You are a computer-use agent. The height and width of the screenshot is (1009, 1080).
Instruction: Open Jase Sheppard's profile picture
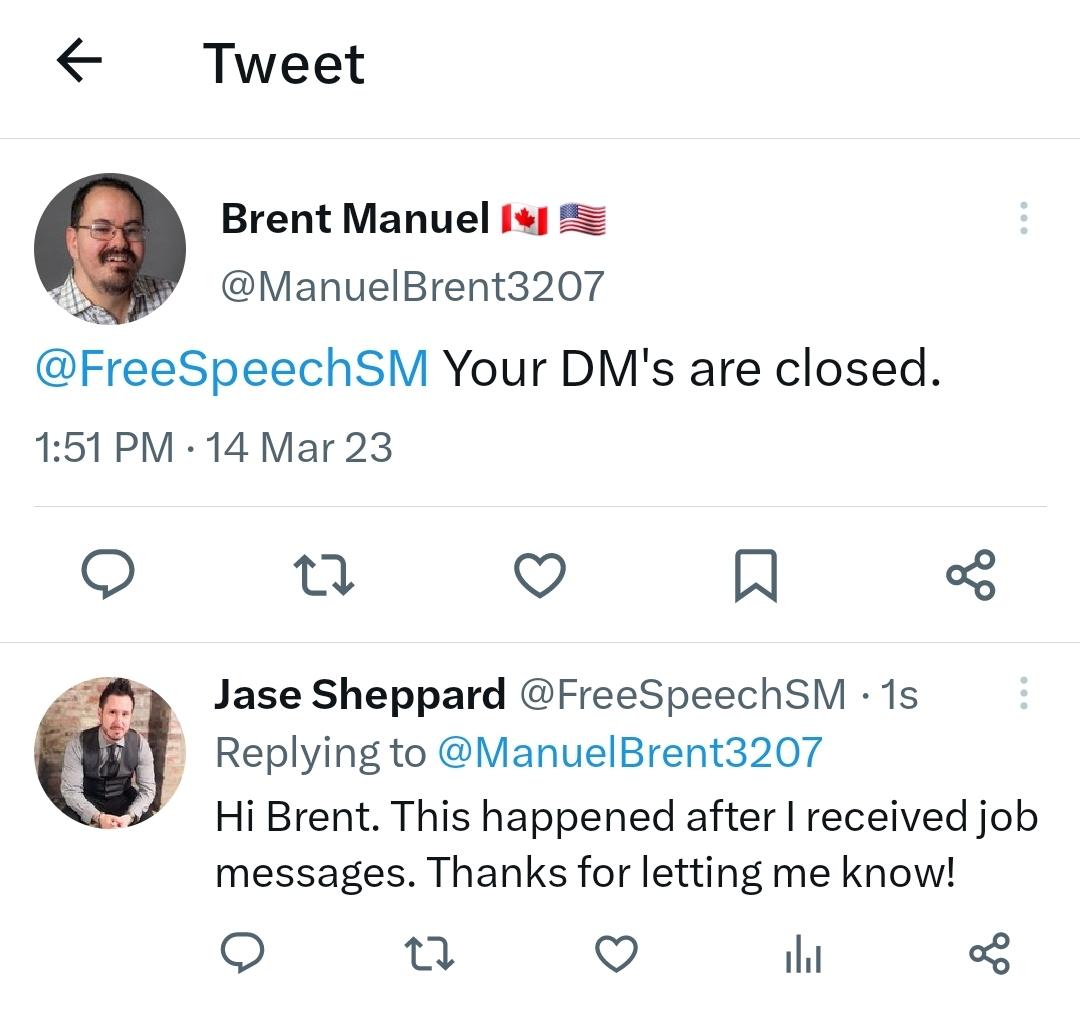click(110, 752)
